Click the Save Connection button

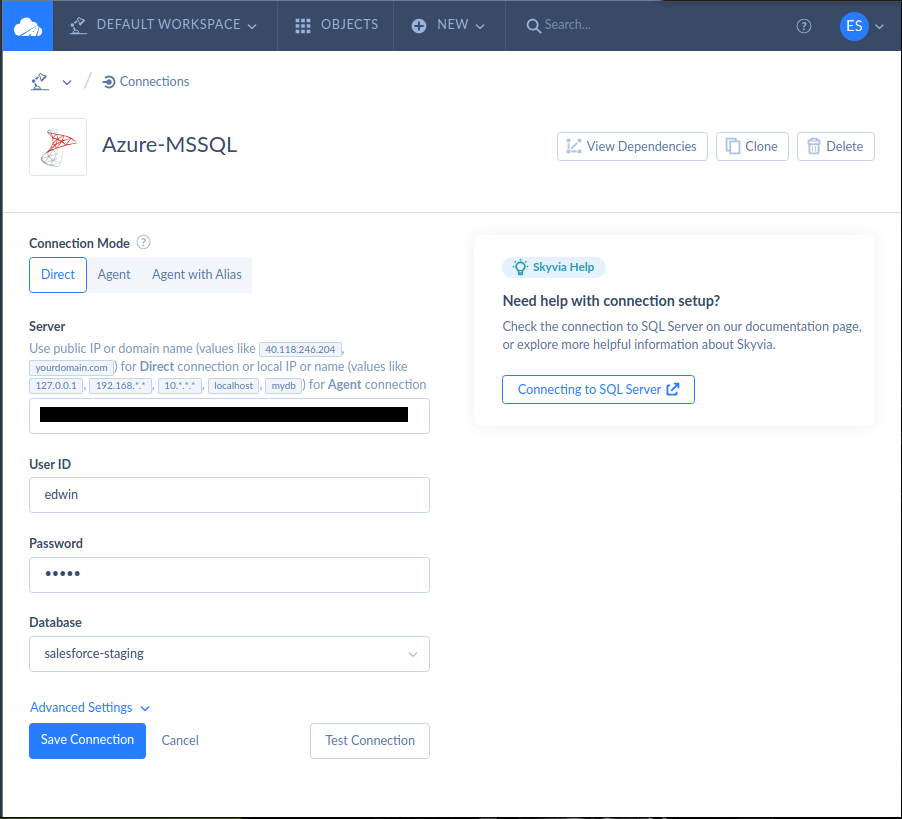click(x=87, y=740)
